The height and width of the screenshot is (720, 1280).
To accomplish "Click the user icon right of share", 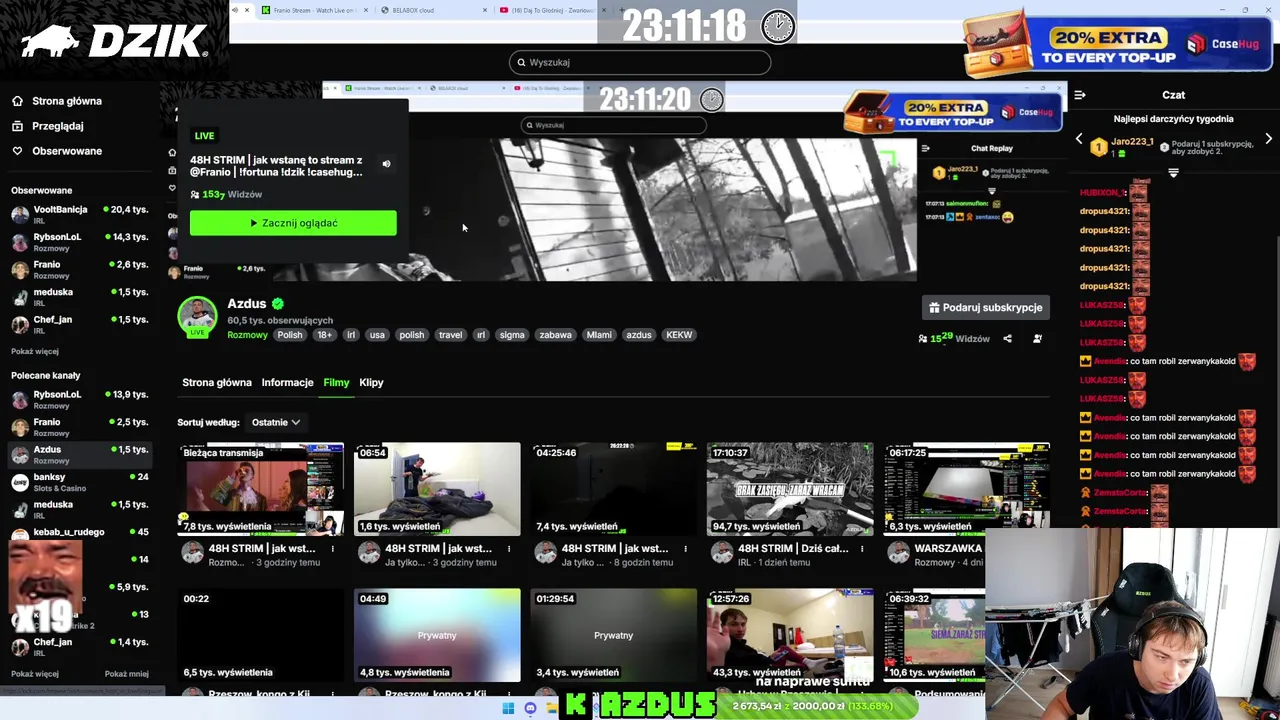I will pos(1037,339).
